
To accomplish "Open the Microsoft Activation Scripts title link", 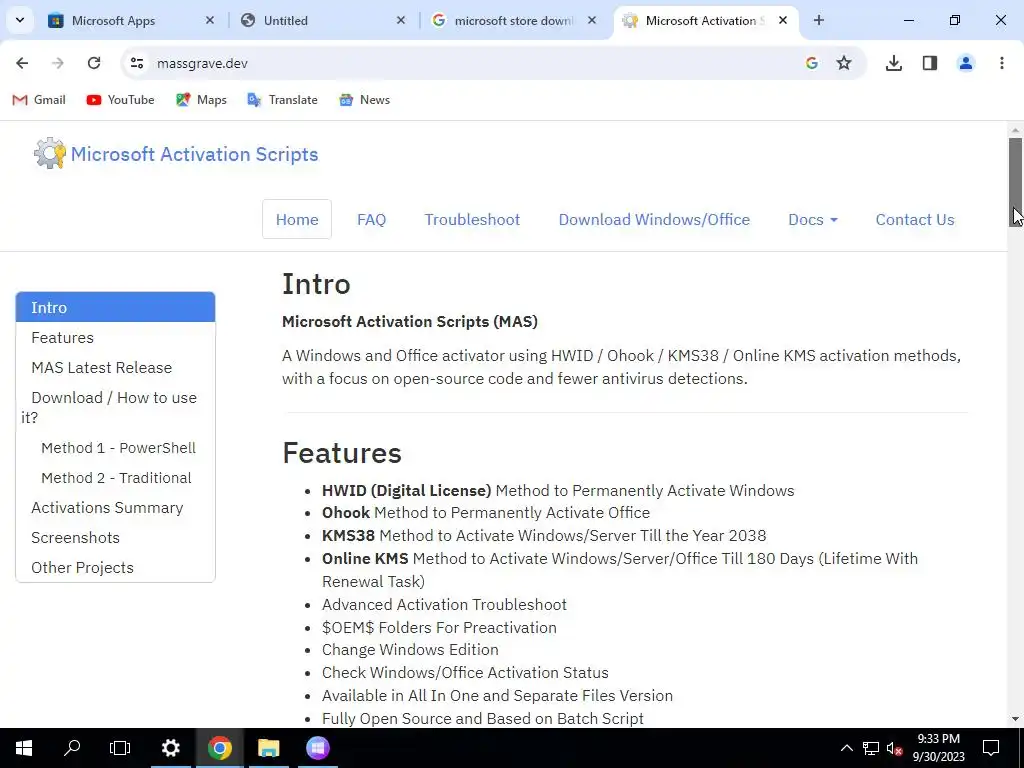I will pos(195,154).
